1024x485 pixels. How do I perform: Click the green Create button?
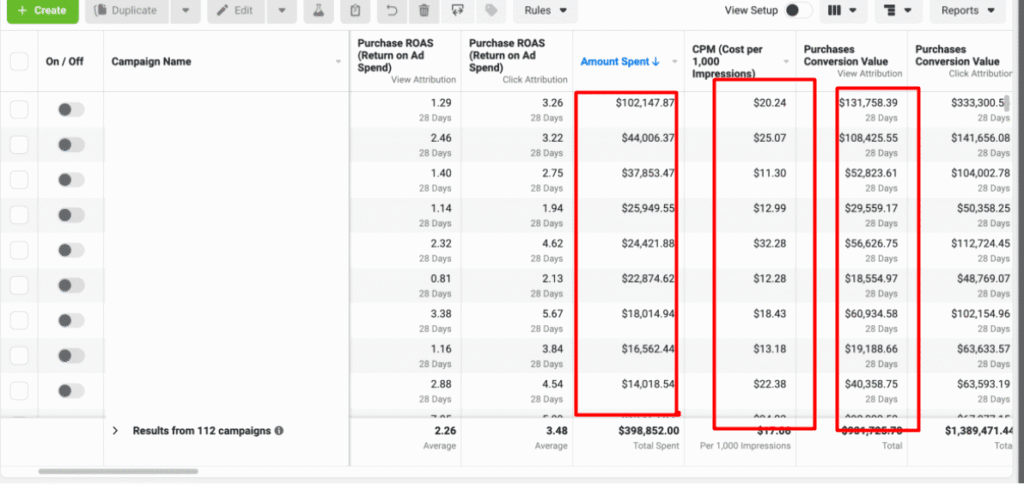click(41, 11)
